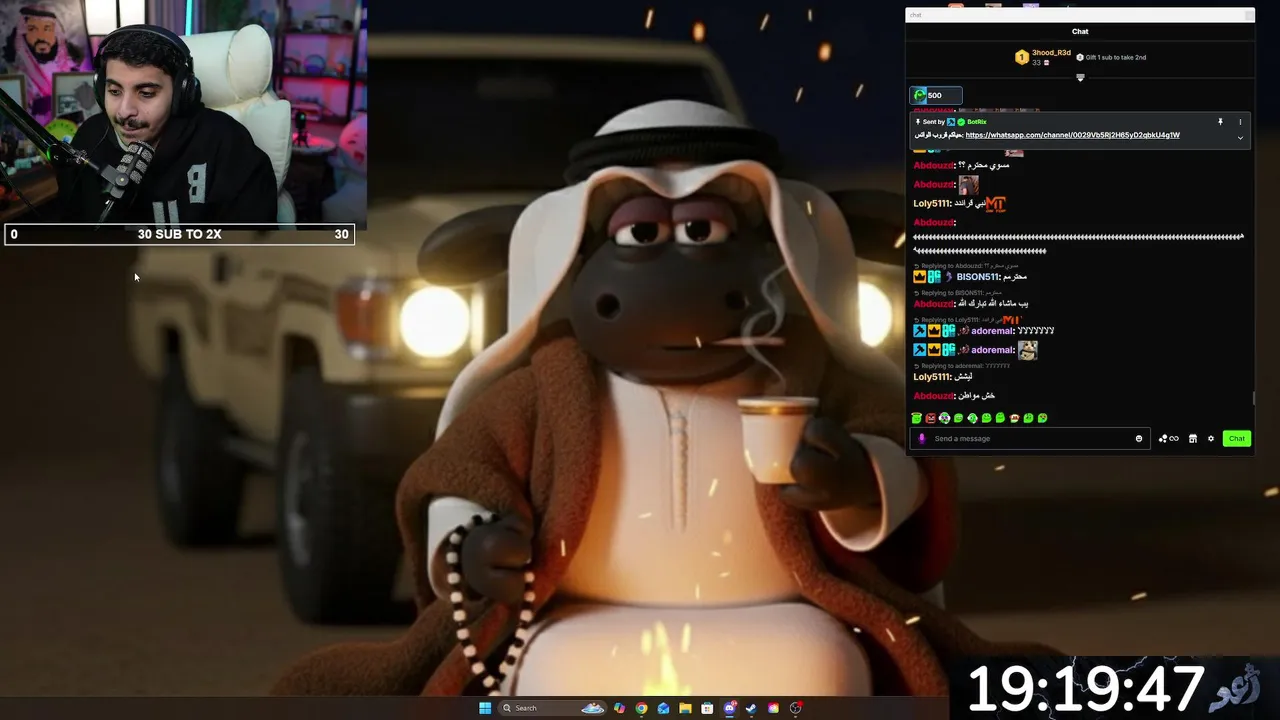Collapse the gift leaderboard arrow

[x=1080, y=77]
